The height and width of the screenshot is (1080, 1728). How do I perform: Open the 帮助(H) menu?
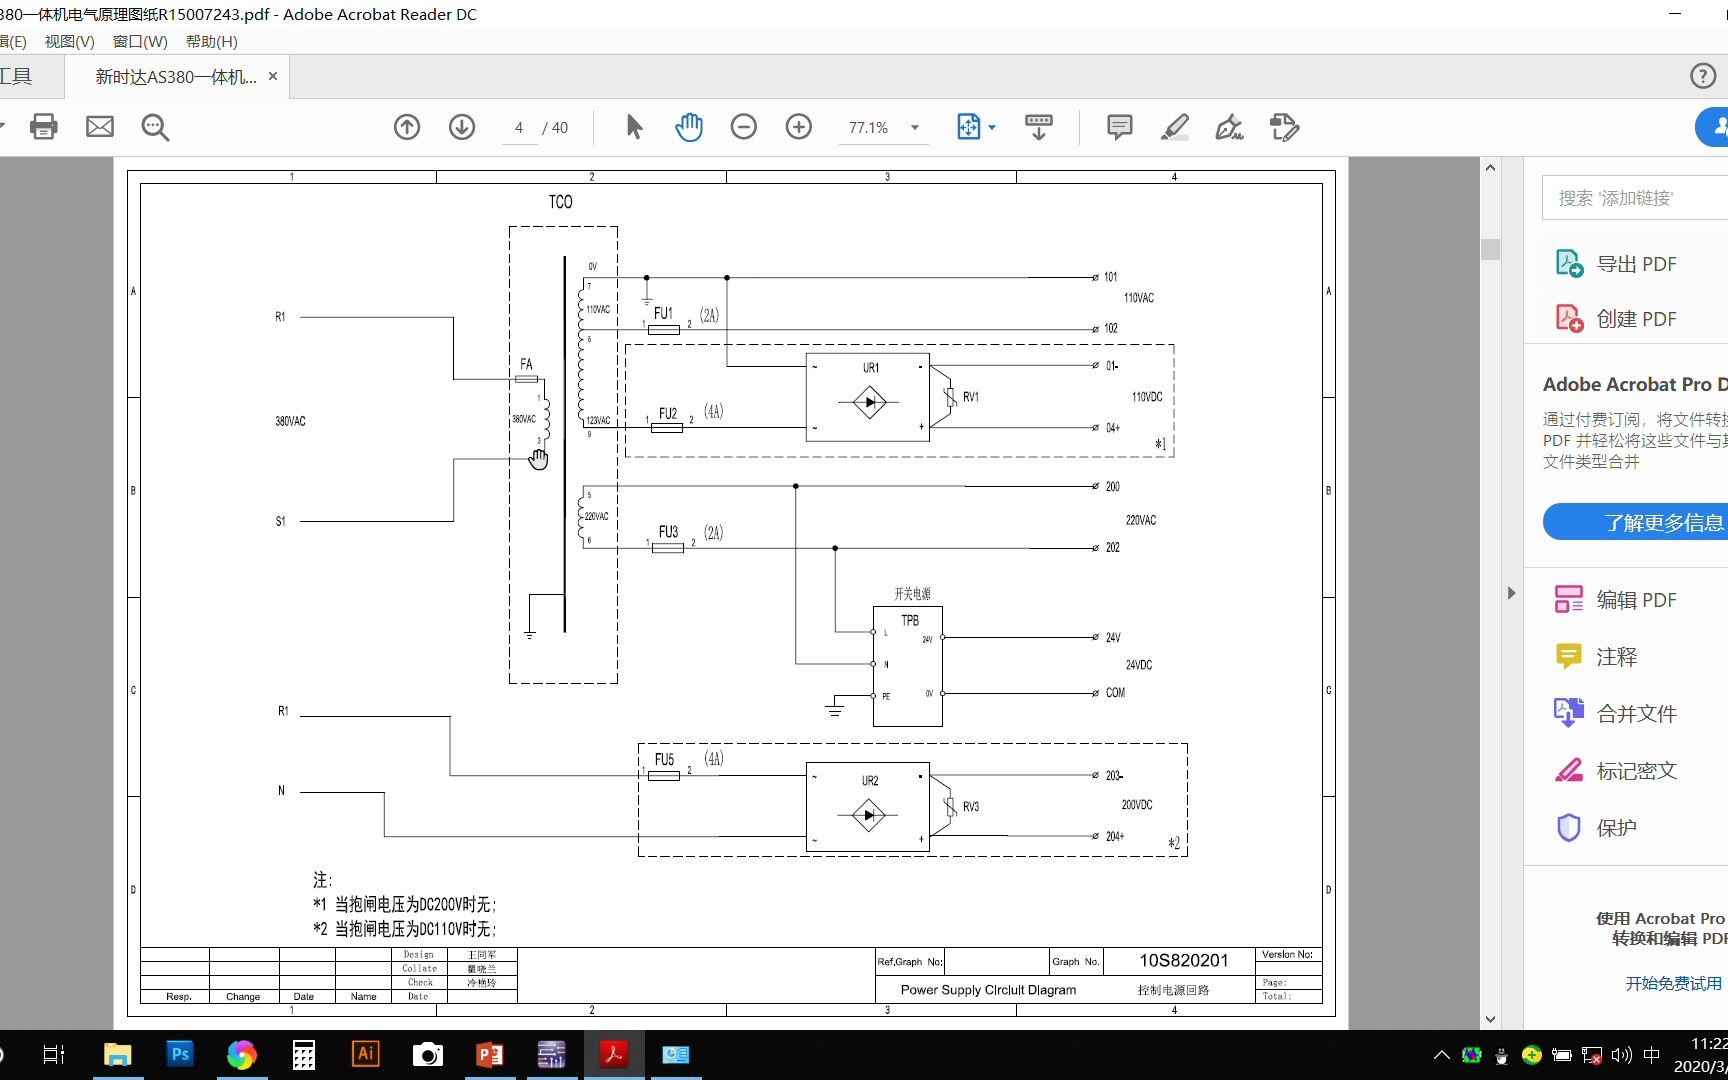212,41
